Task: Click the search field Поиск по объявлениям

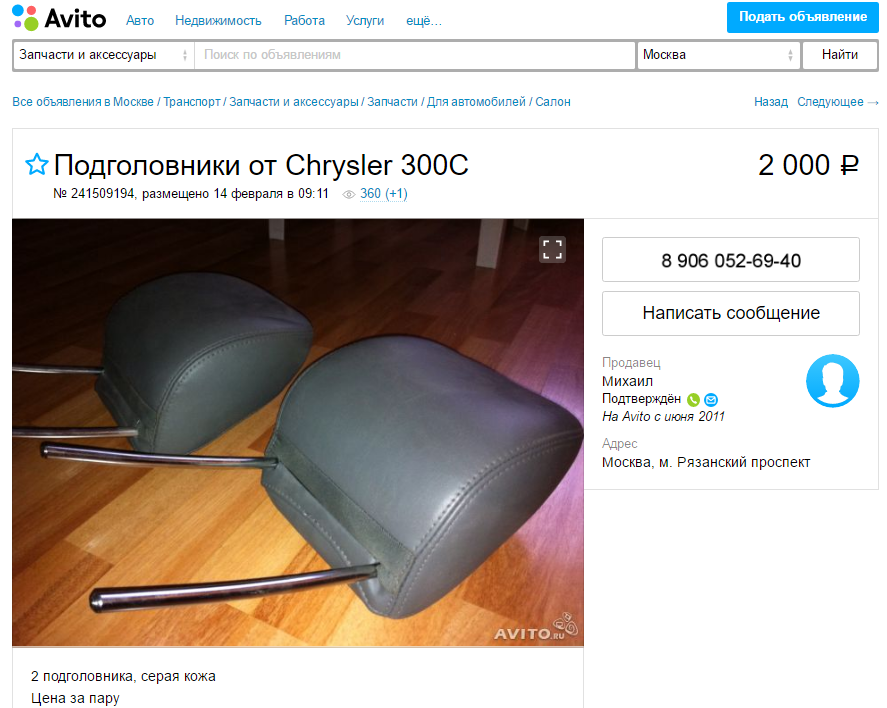Action: click(415, 55)
